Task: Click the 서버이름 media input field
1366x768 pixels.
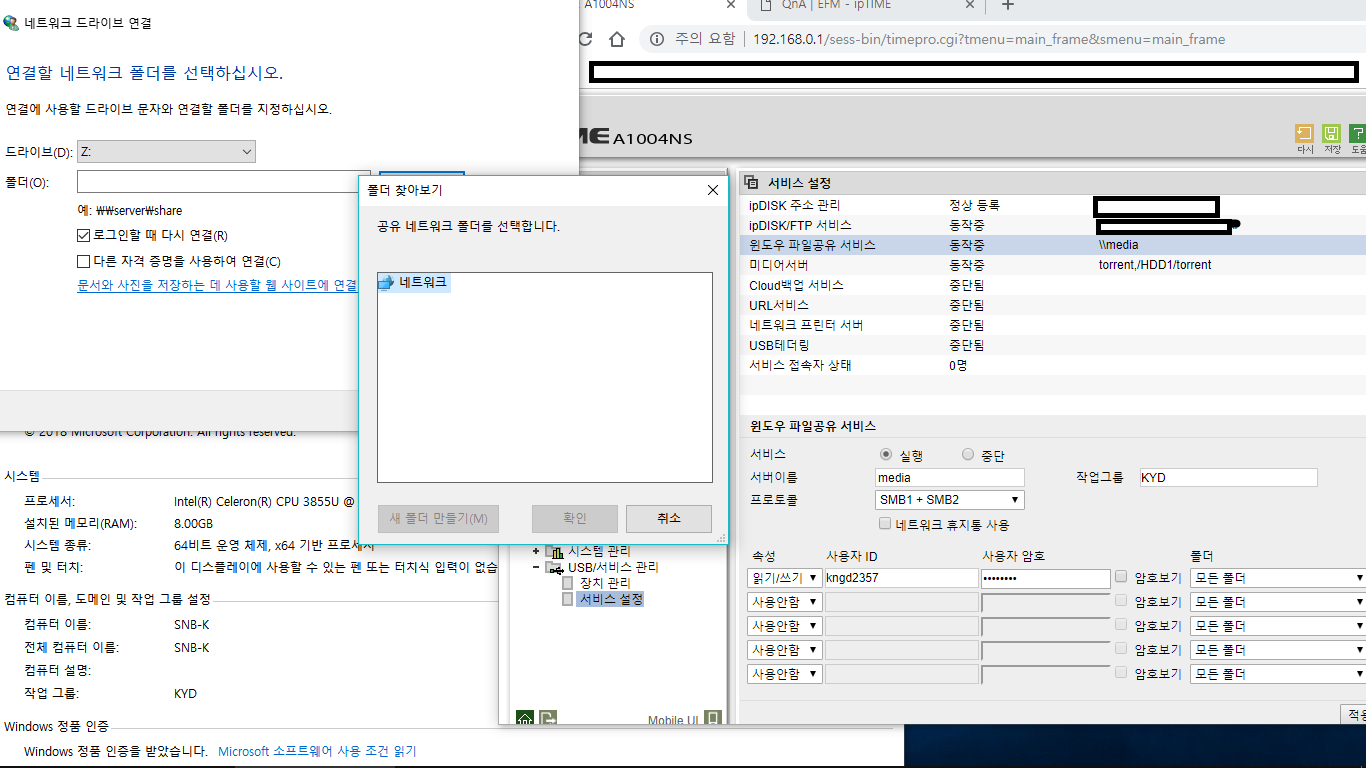Action: pyautogui.click(x=950, y=477)
